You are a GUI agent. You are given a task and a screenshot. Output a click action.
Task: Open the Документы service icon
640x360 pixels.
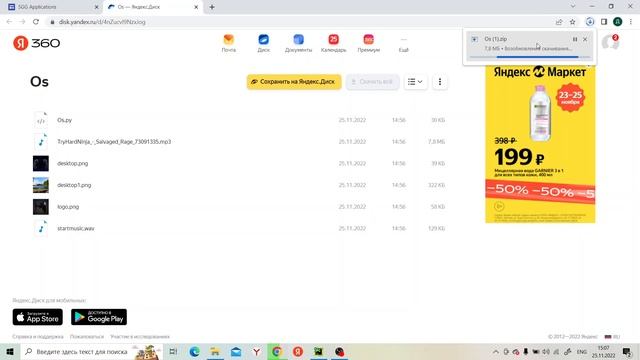(298, 43)
